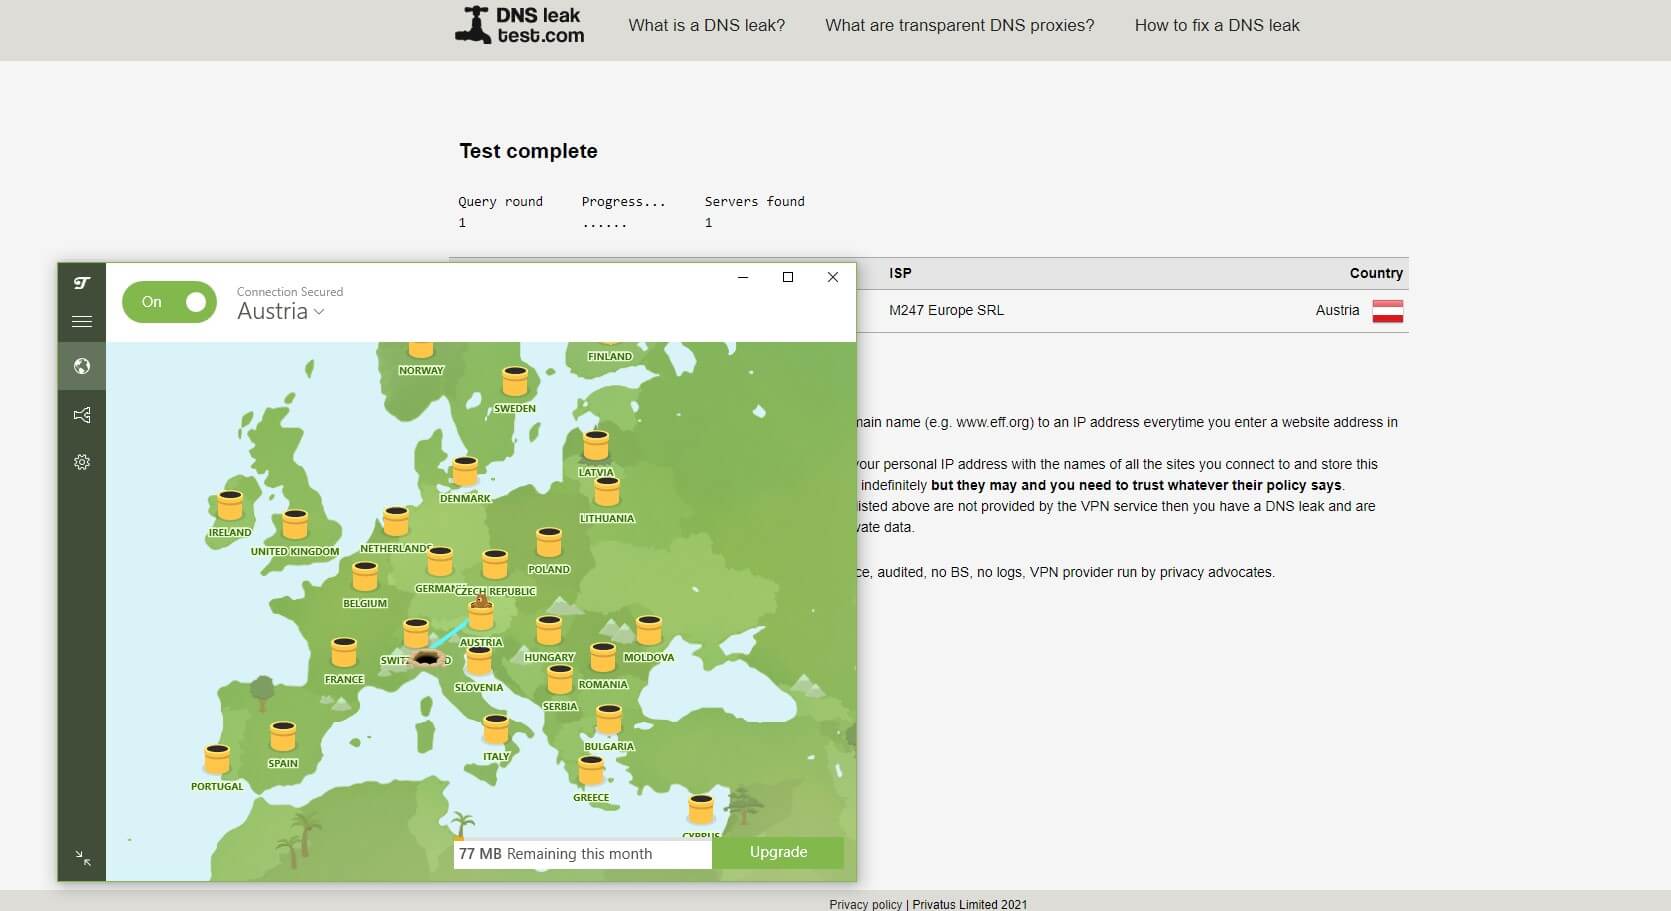This screenshot has height=911, width=1671.
Task: Maximize the TunnelBear window
Action: [x=788, y=277]
